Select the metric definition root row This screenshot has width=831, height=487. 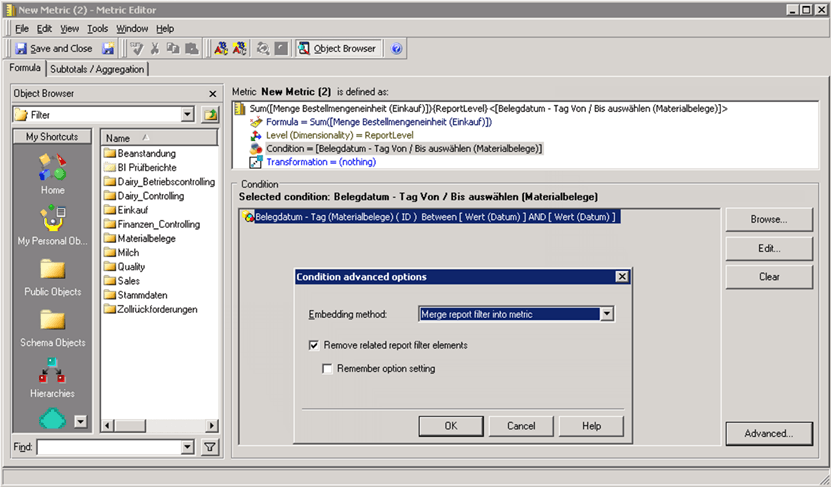click(x=488, y=109)
